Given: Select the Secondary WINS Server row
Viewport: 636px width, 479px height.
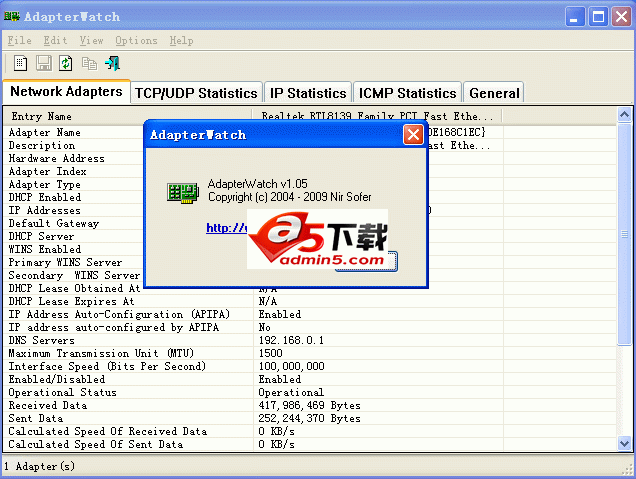Looking at the screenshot, I should click(x=310, y=275).
